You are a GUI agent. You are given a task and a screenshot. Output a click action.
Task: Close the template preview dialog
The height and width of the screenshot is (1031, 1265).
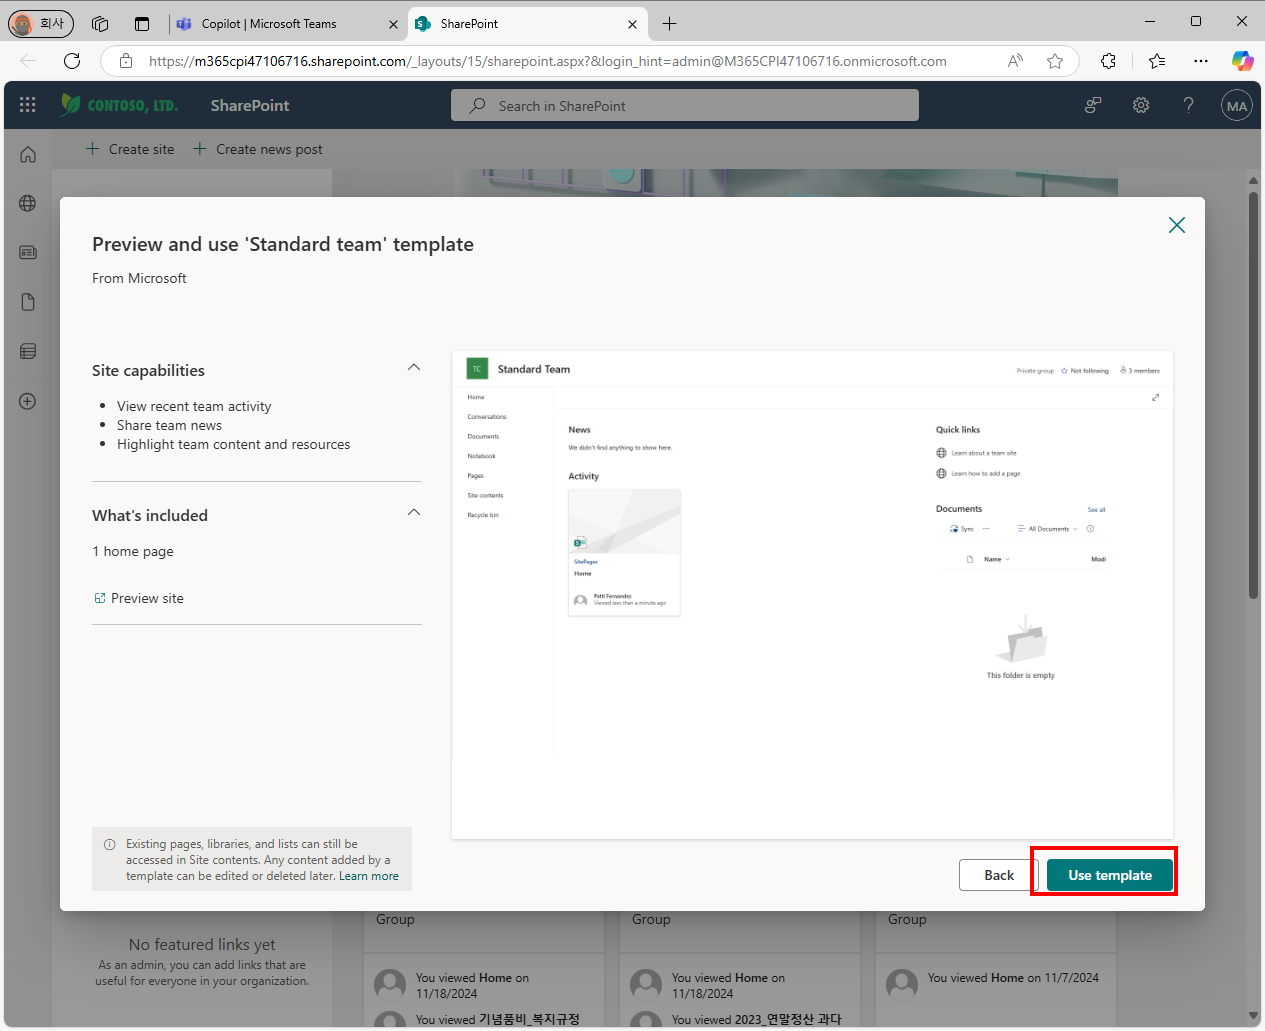pyautogui.click(x=1177, y=225)
